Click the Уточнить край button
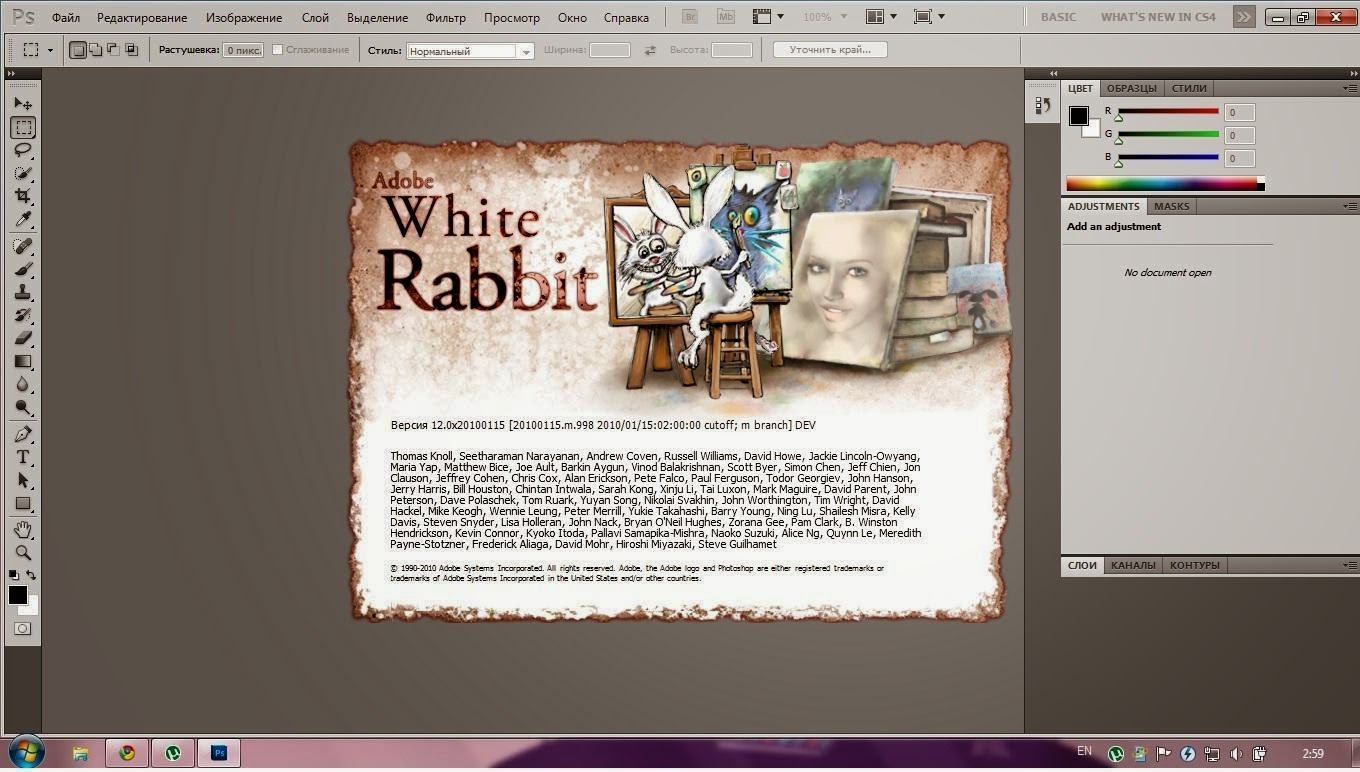This screenshot has width=1360, height=772. 830,50
